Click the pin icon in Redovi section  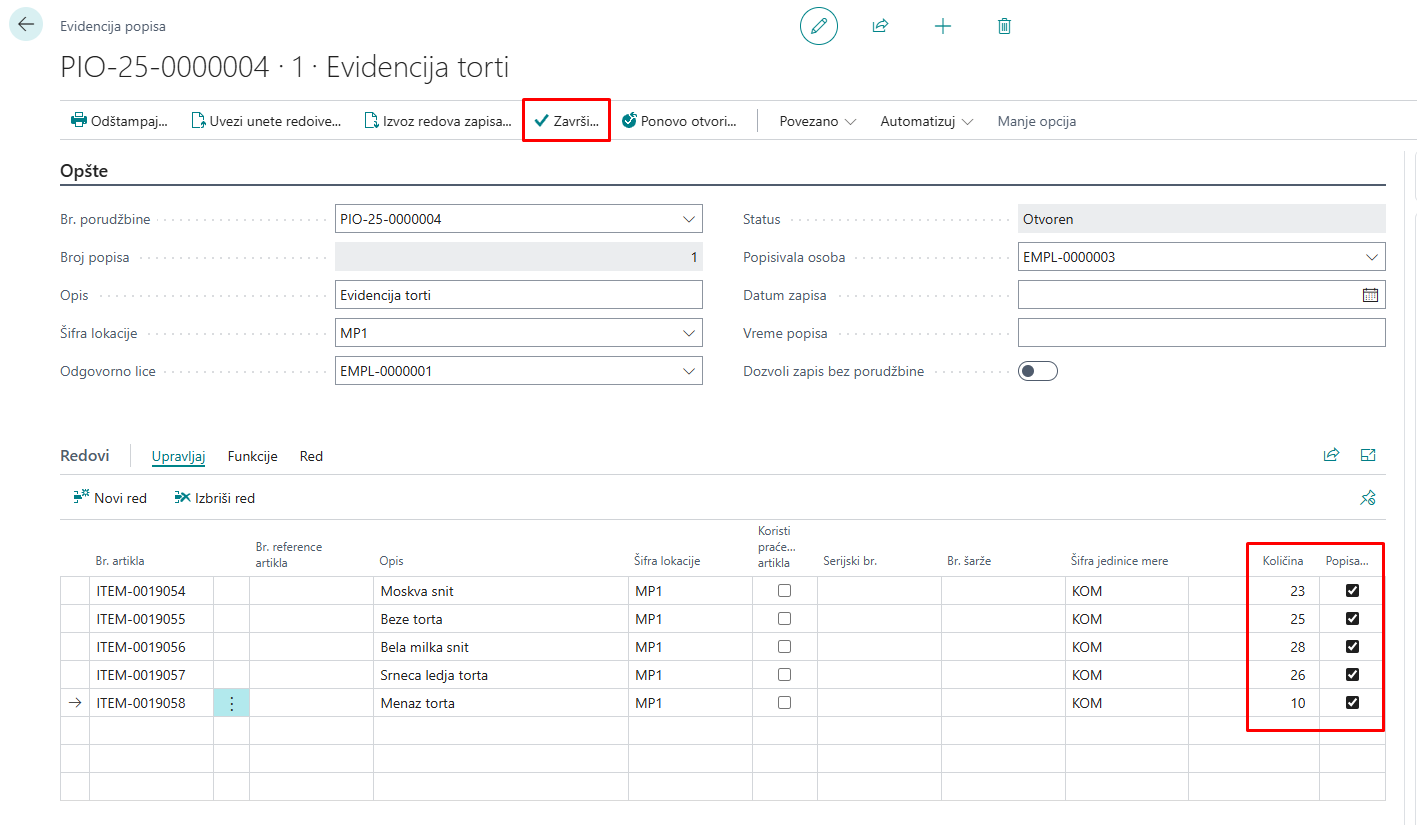[1368, 498]
